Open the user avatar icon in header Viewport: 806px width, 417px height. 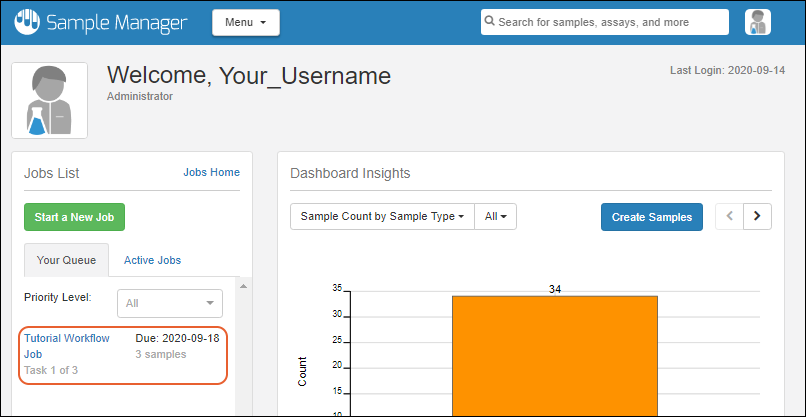click(x=757, y=22)
